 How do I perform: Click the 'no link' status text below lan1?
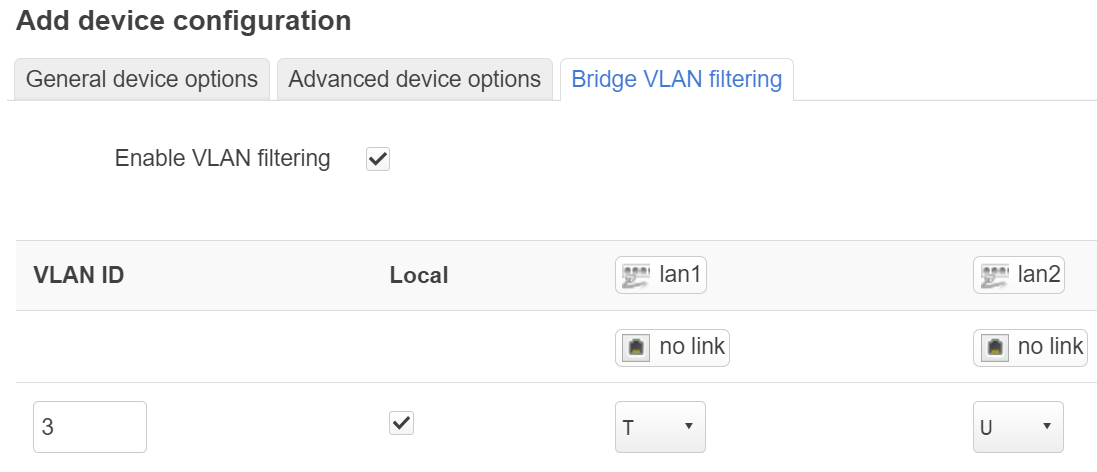pyautogui.click(x=692, y=346)
